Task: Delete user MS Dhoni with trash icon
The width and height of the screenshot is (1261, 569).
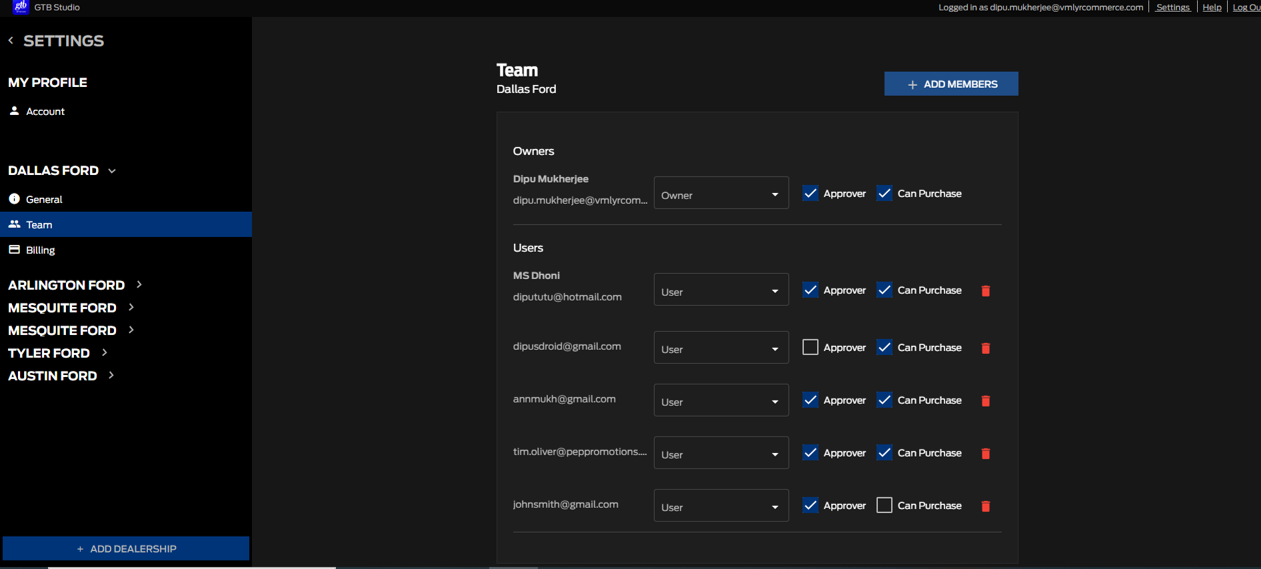Action: coord(985,291)
